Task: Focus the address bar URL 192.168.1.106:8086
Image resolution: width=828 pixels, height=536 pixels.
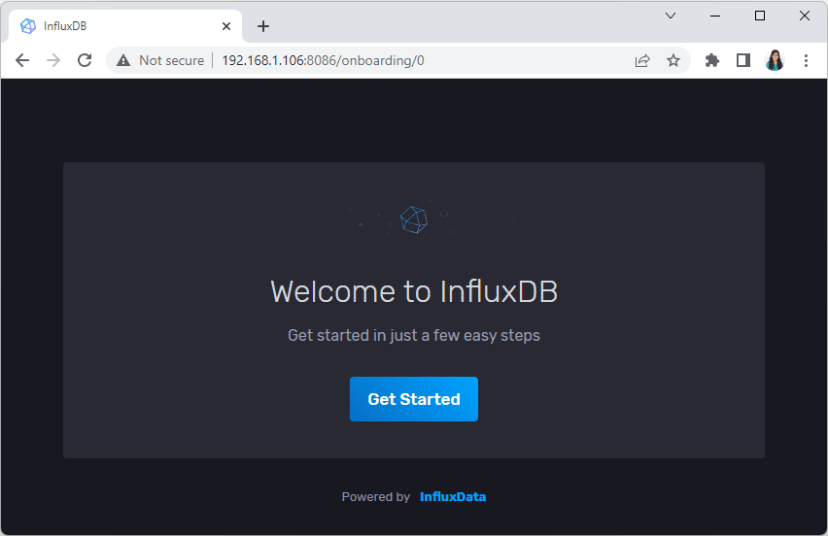Action: [x=323, y=60]
